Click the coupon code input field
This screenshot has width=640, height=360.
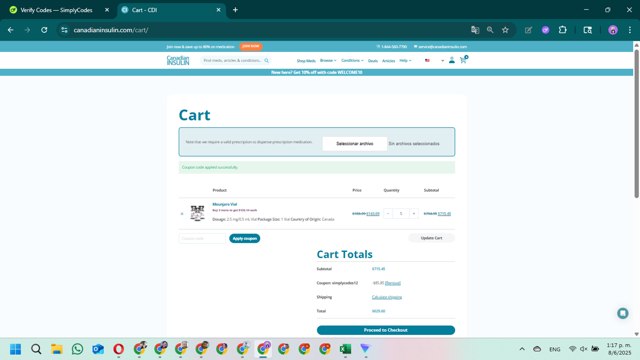[202, 238]
